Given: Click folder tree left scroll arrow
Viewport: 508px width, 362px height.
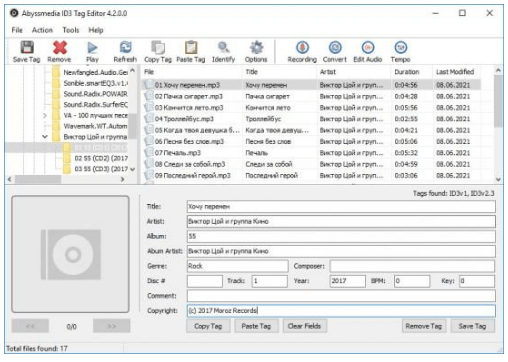Looking at the screenshot, I should (x=10, y=179).
